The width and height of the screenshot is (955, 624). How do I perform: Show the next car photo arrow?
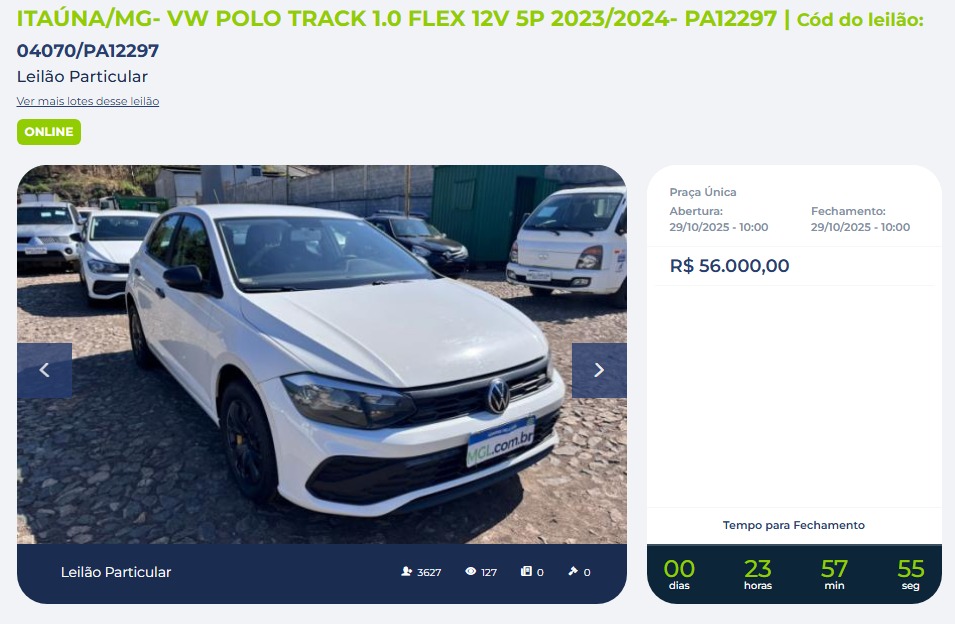pyautogui.click(x=599, y=370)
